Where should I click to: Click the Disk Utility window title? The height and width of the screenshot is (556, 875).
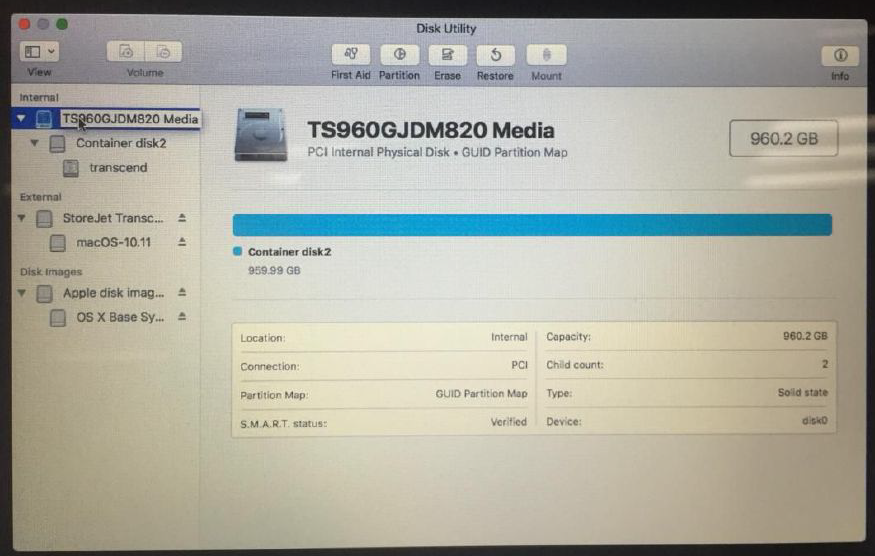pos(446,28)
